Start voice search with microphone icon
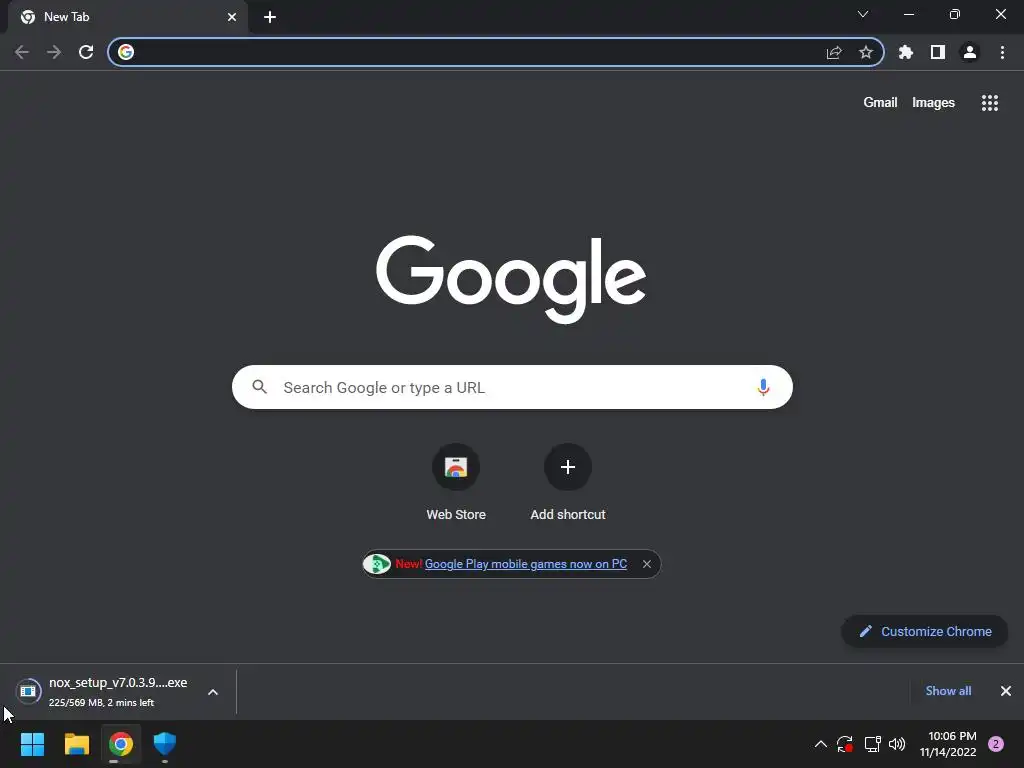Screen dimensions: 1024x768 763,387
